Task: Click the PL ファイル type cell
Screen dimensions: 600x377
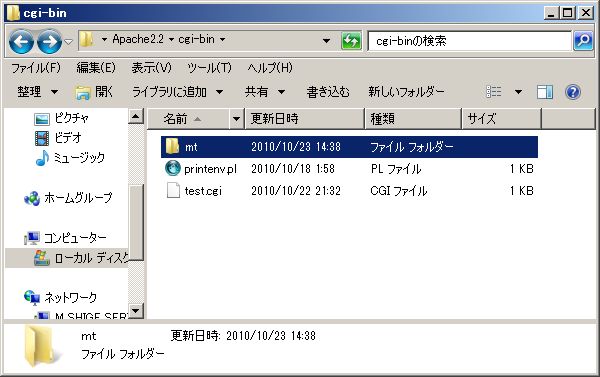Action: coord(396,169)
